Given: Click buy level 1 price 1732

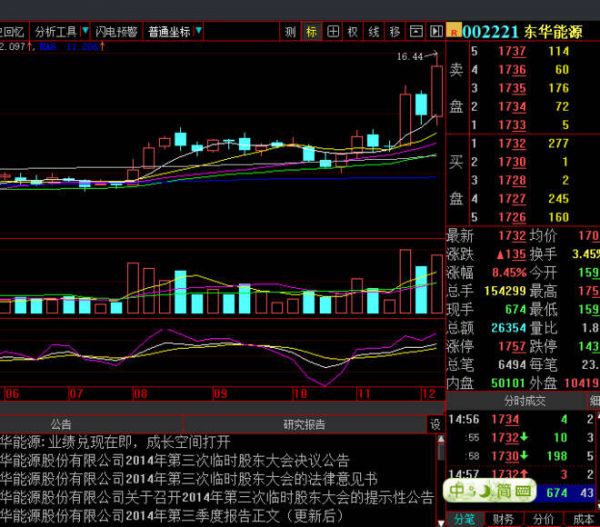Looking at the screenshot, I should click(512, 144).
